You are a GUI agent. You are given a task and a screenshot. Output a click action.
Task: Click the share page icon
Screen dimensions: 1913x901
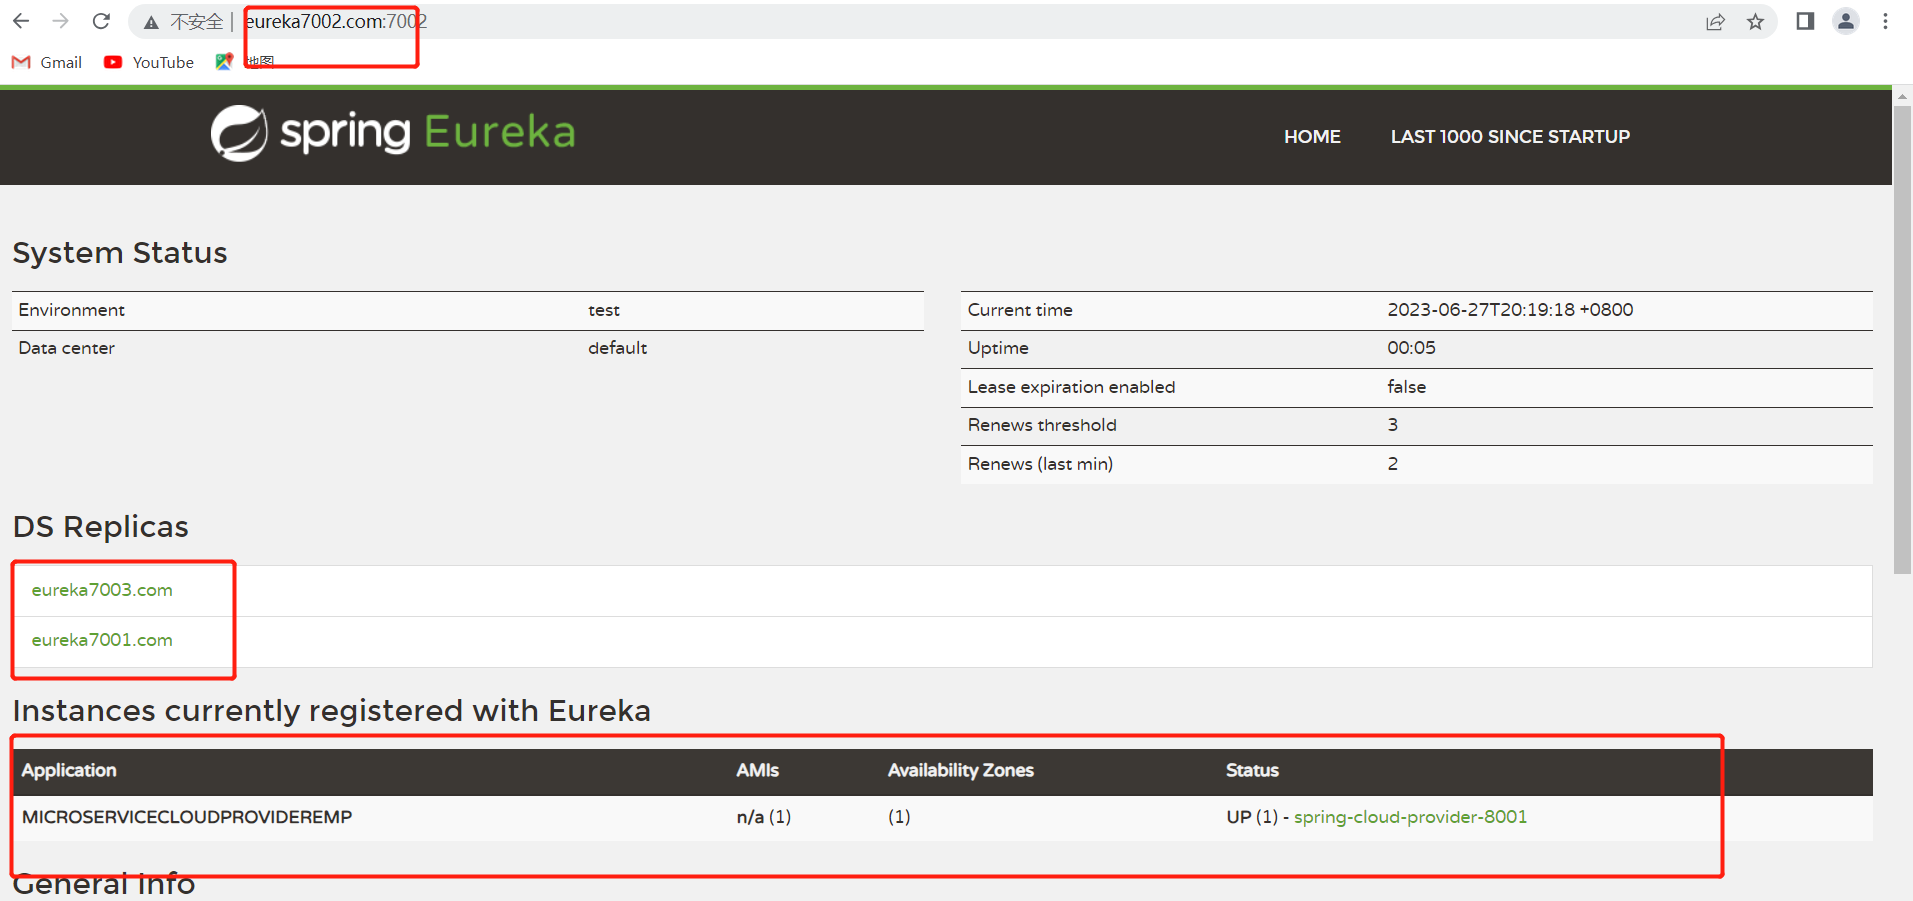(1715, 22)
